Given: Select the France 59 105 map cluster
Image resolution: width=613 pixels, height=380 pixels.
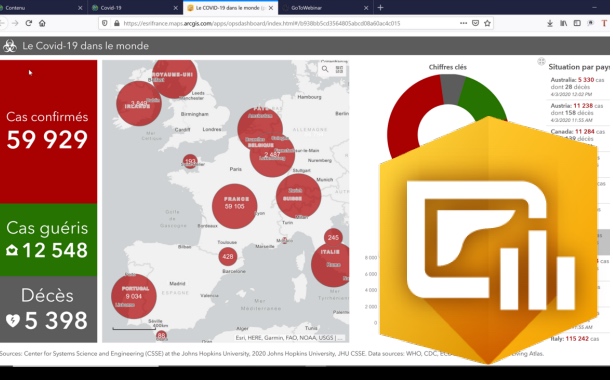Looking at the screenshot, I should pyautogui.click(x=235, y=206).
